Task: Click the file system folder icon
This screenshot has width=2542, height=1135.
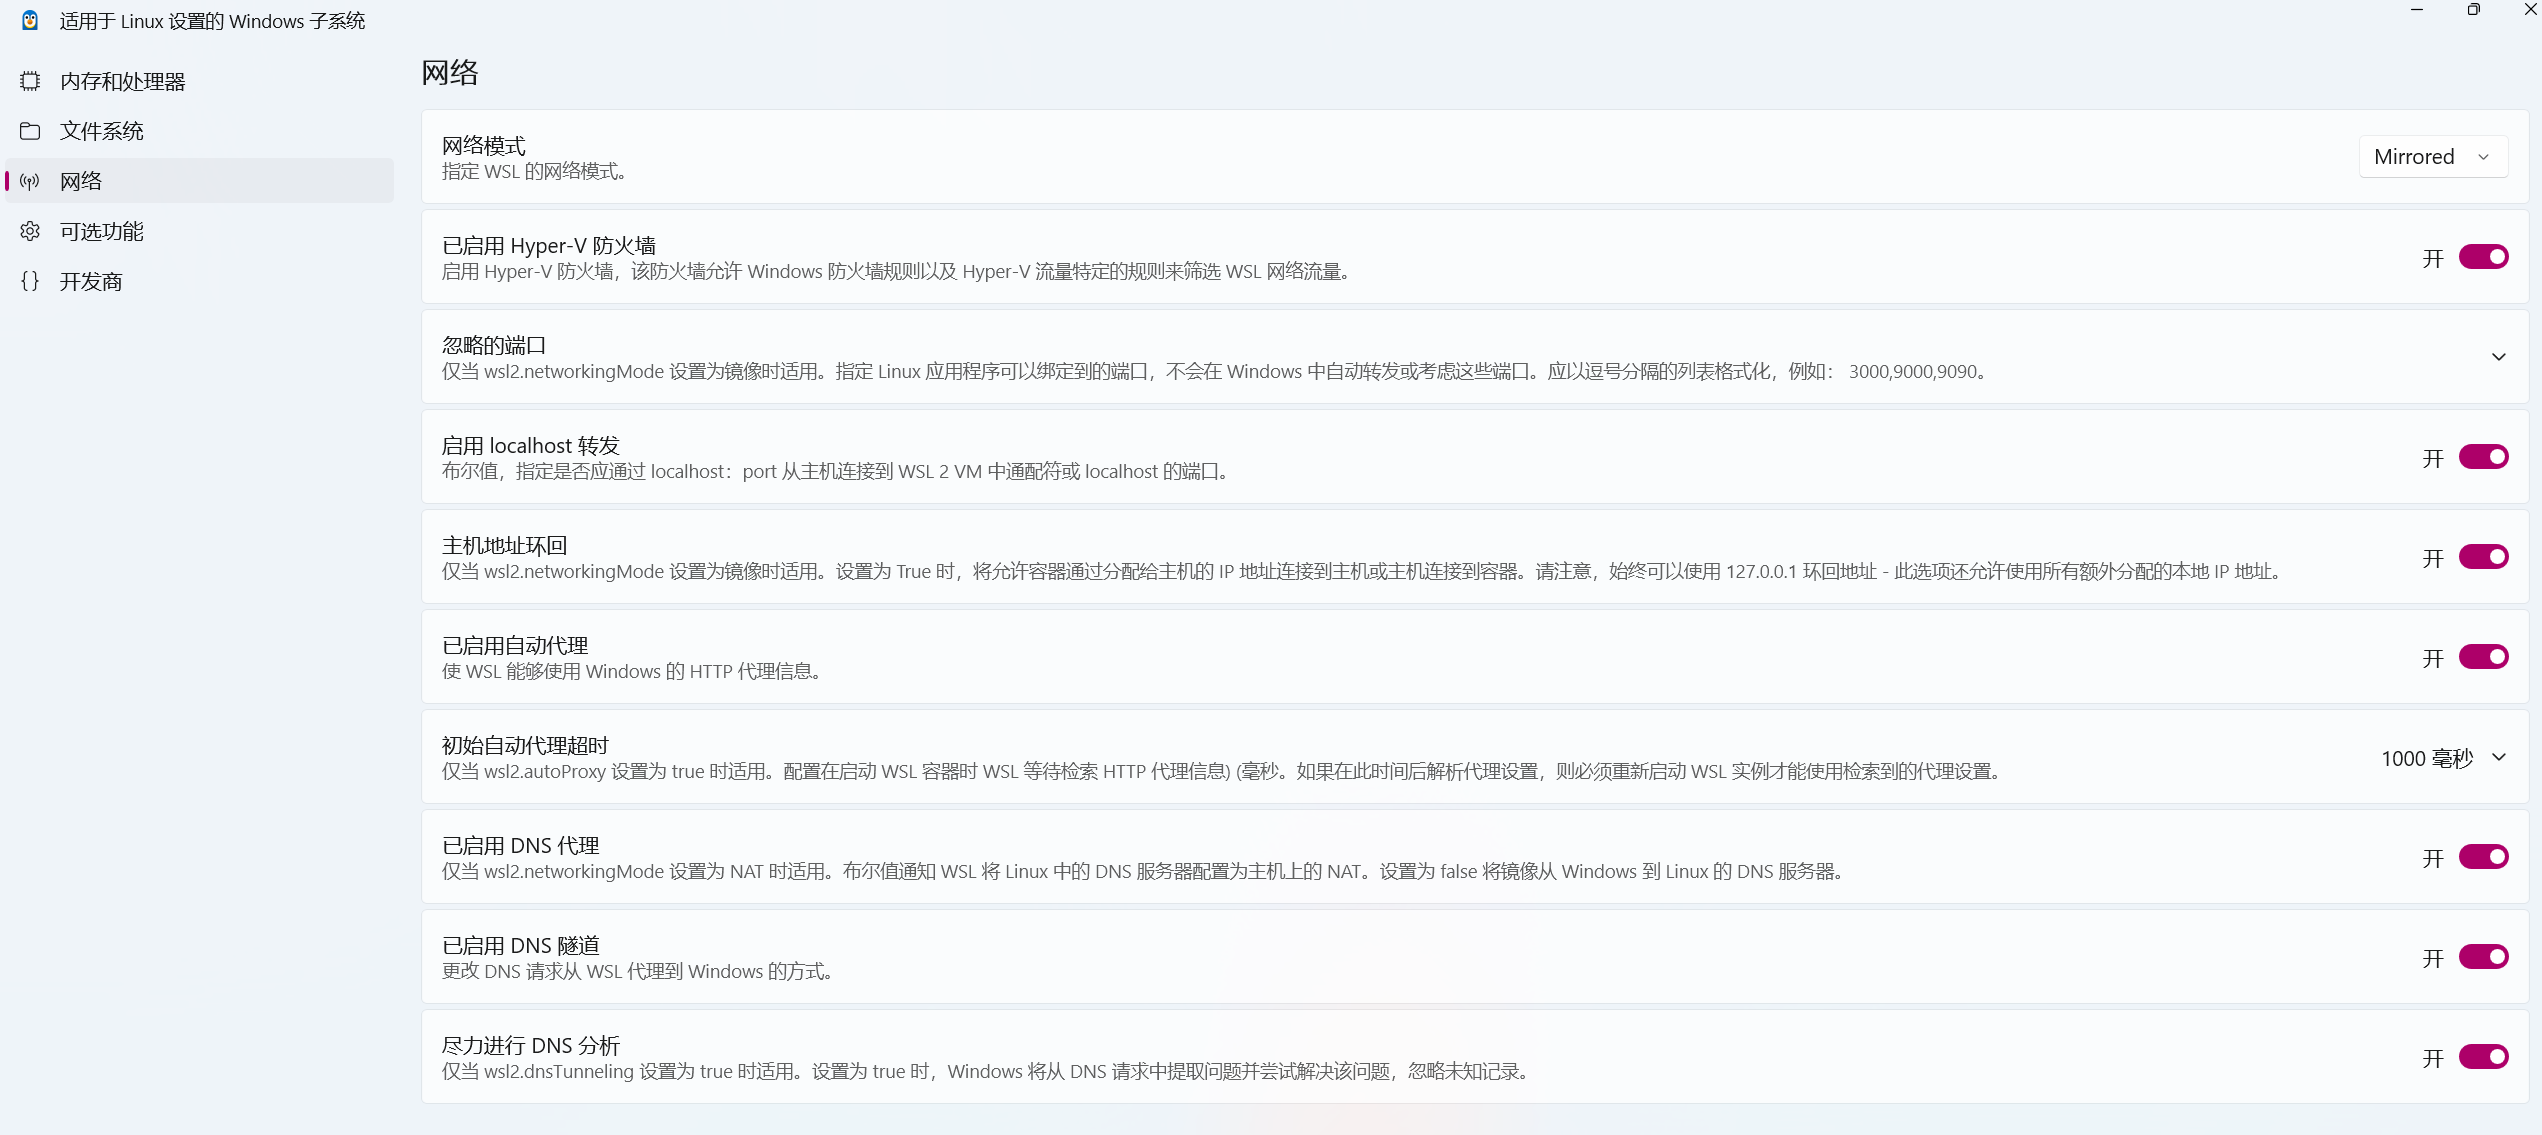Action: (30, 131)
